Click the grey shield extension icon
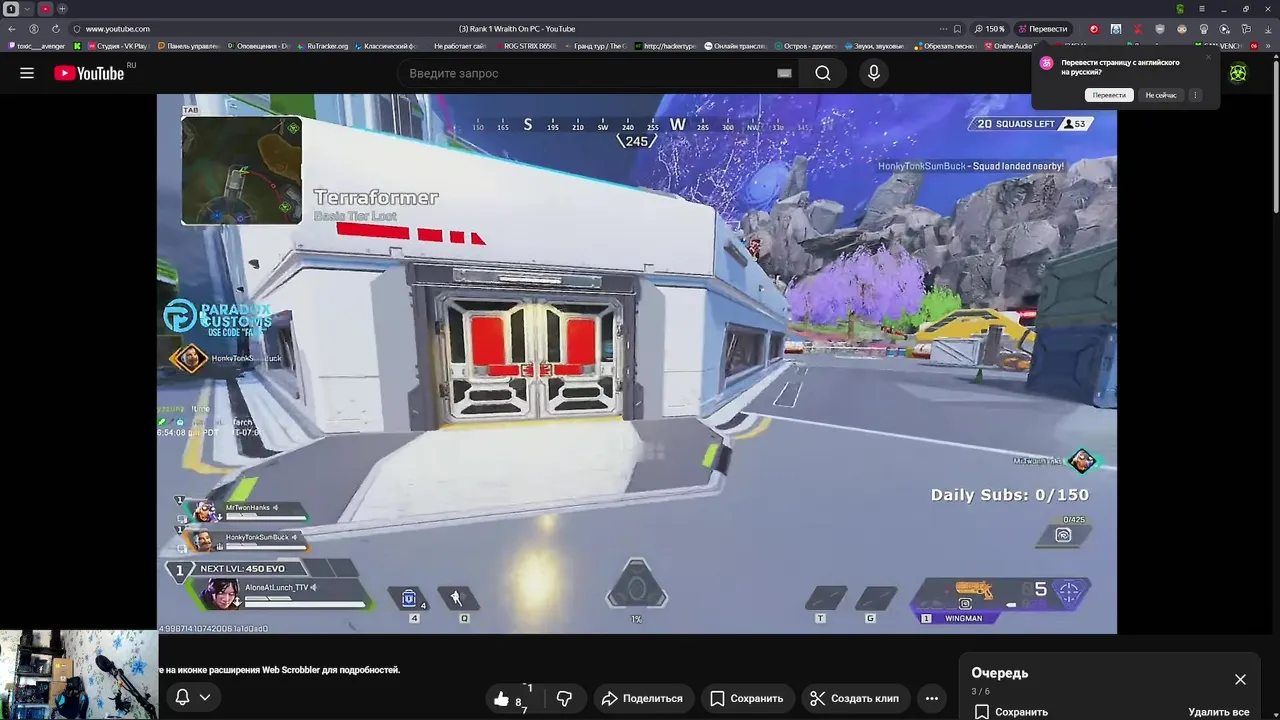 [x=1159, y=29]
